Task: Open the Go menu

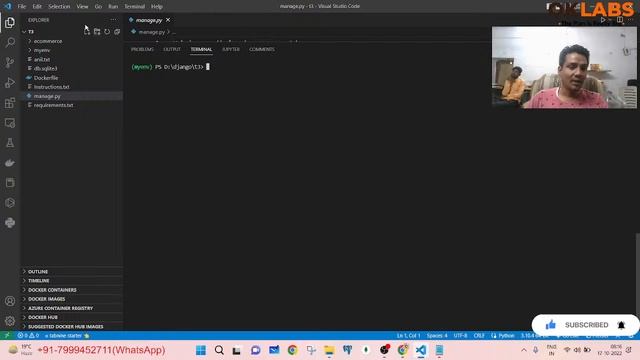Action: coord(98,7)
